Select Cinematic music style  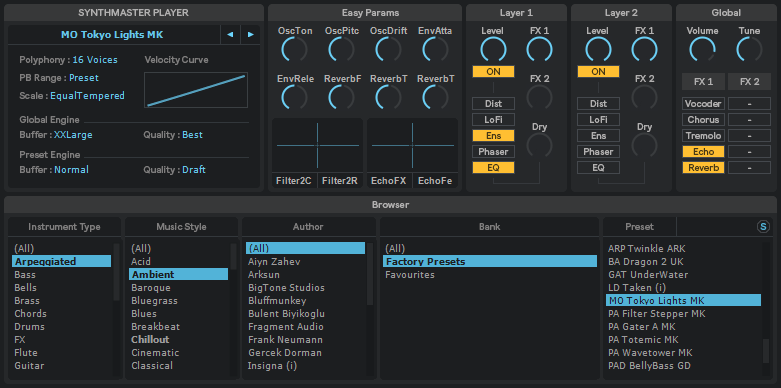click(x=178, y=353)
